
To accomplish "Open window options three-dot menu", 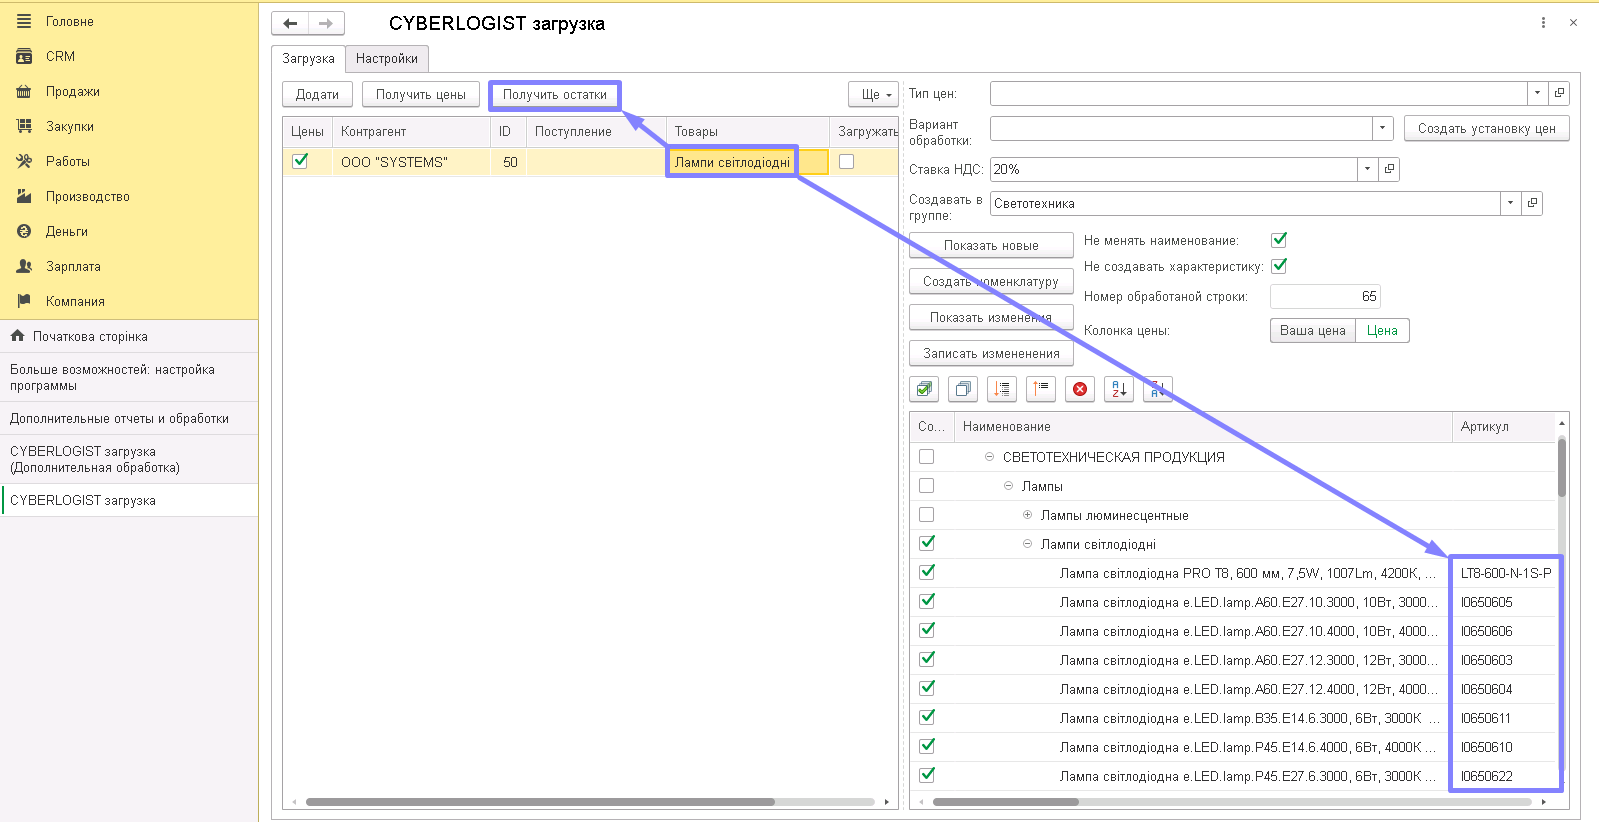I will point(1543,22).
